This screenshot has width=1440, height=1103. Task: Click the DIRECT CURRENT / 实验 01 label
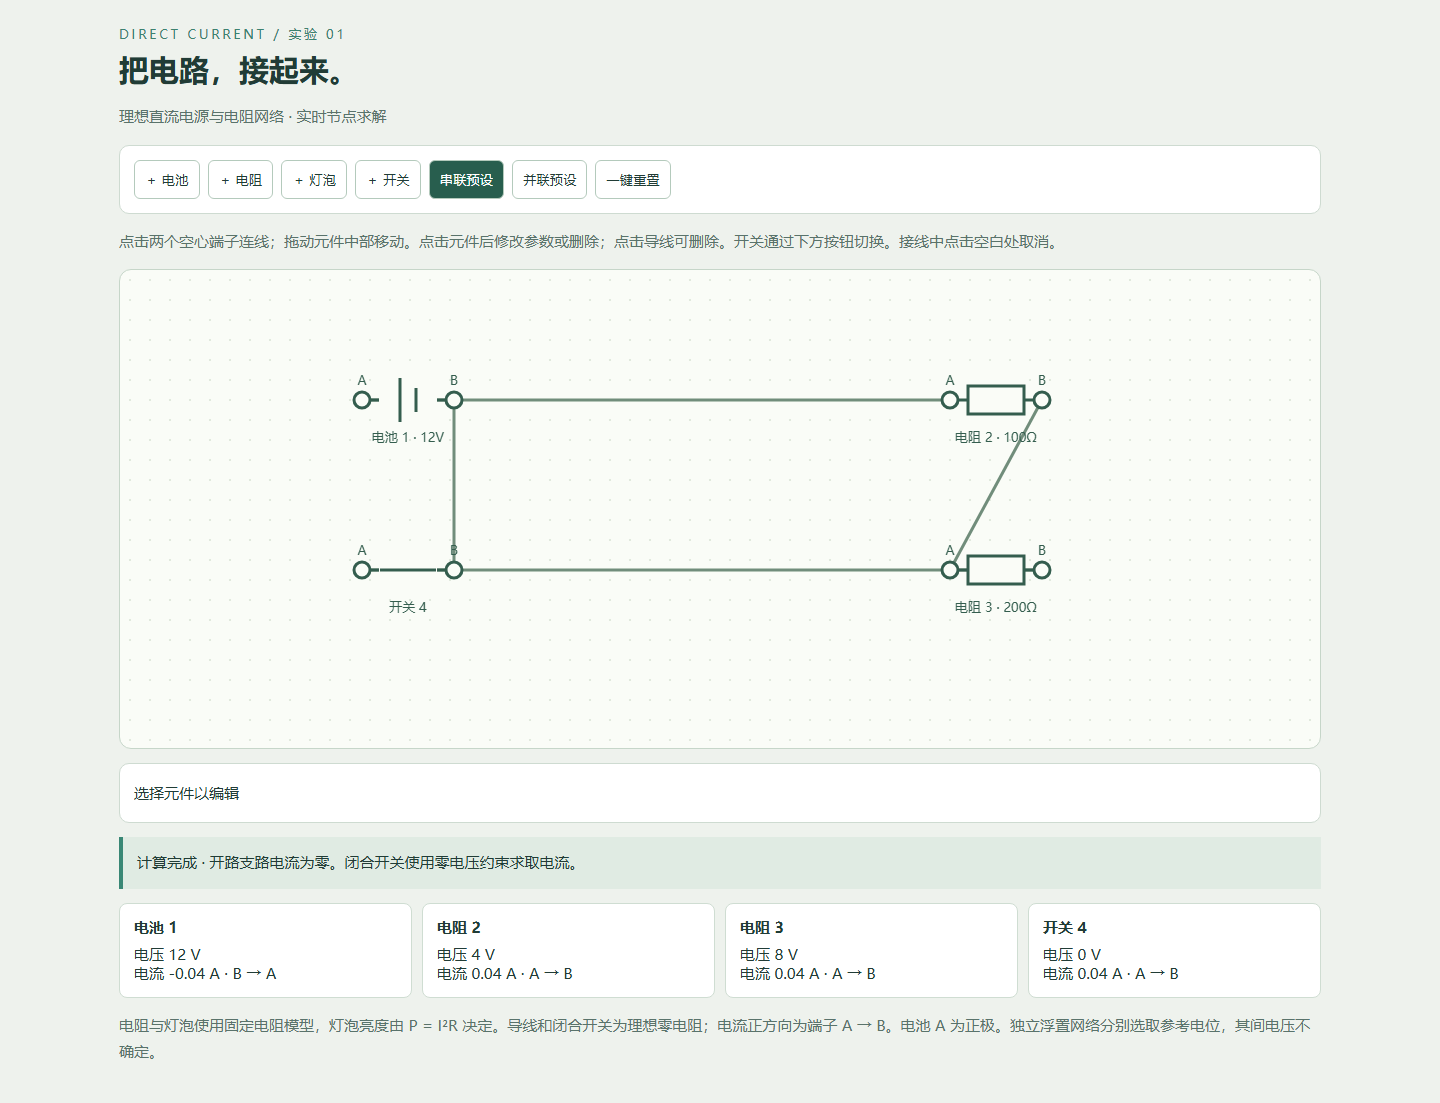pyautogui.click(x=232, y=34)
